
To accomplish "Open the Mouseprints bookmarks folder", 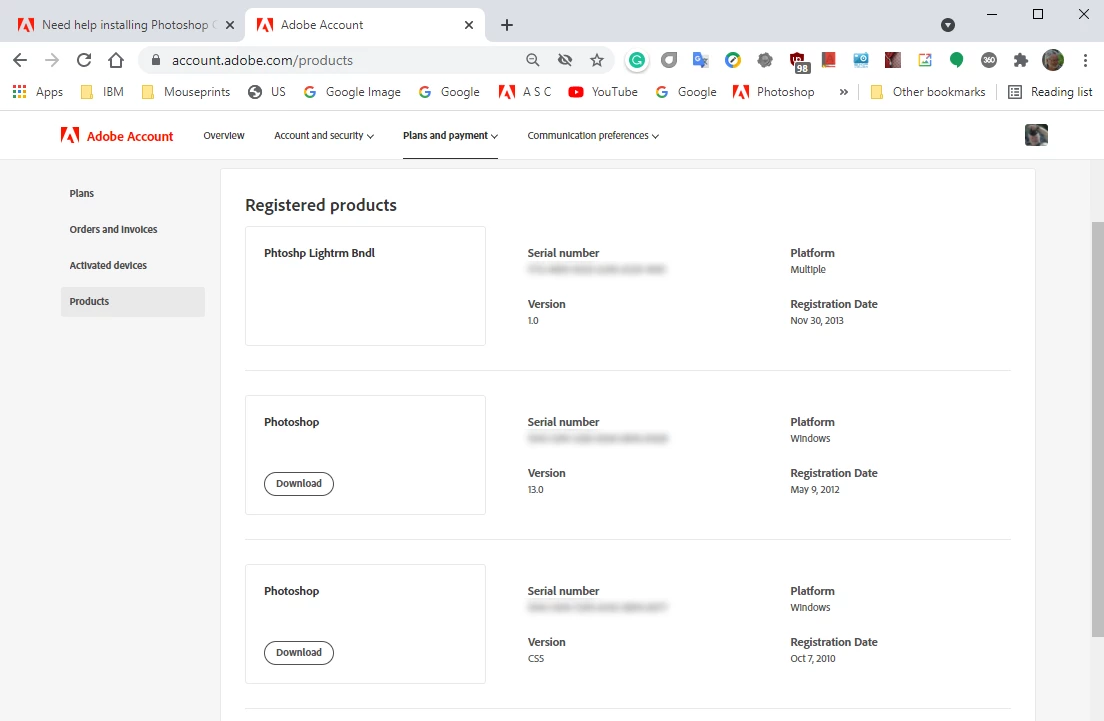I will [186, 92].
